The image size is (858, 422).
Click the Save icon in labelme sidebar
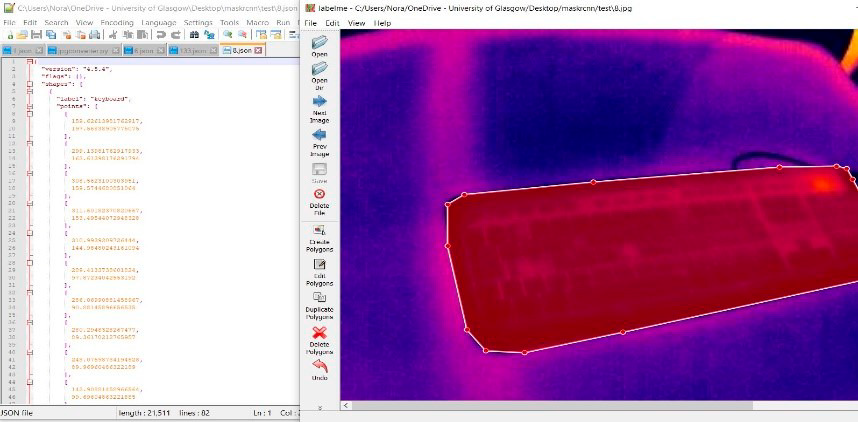pos(320,173)
